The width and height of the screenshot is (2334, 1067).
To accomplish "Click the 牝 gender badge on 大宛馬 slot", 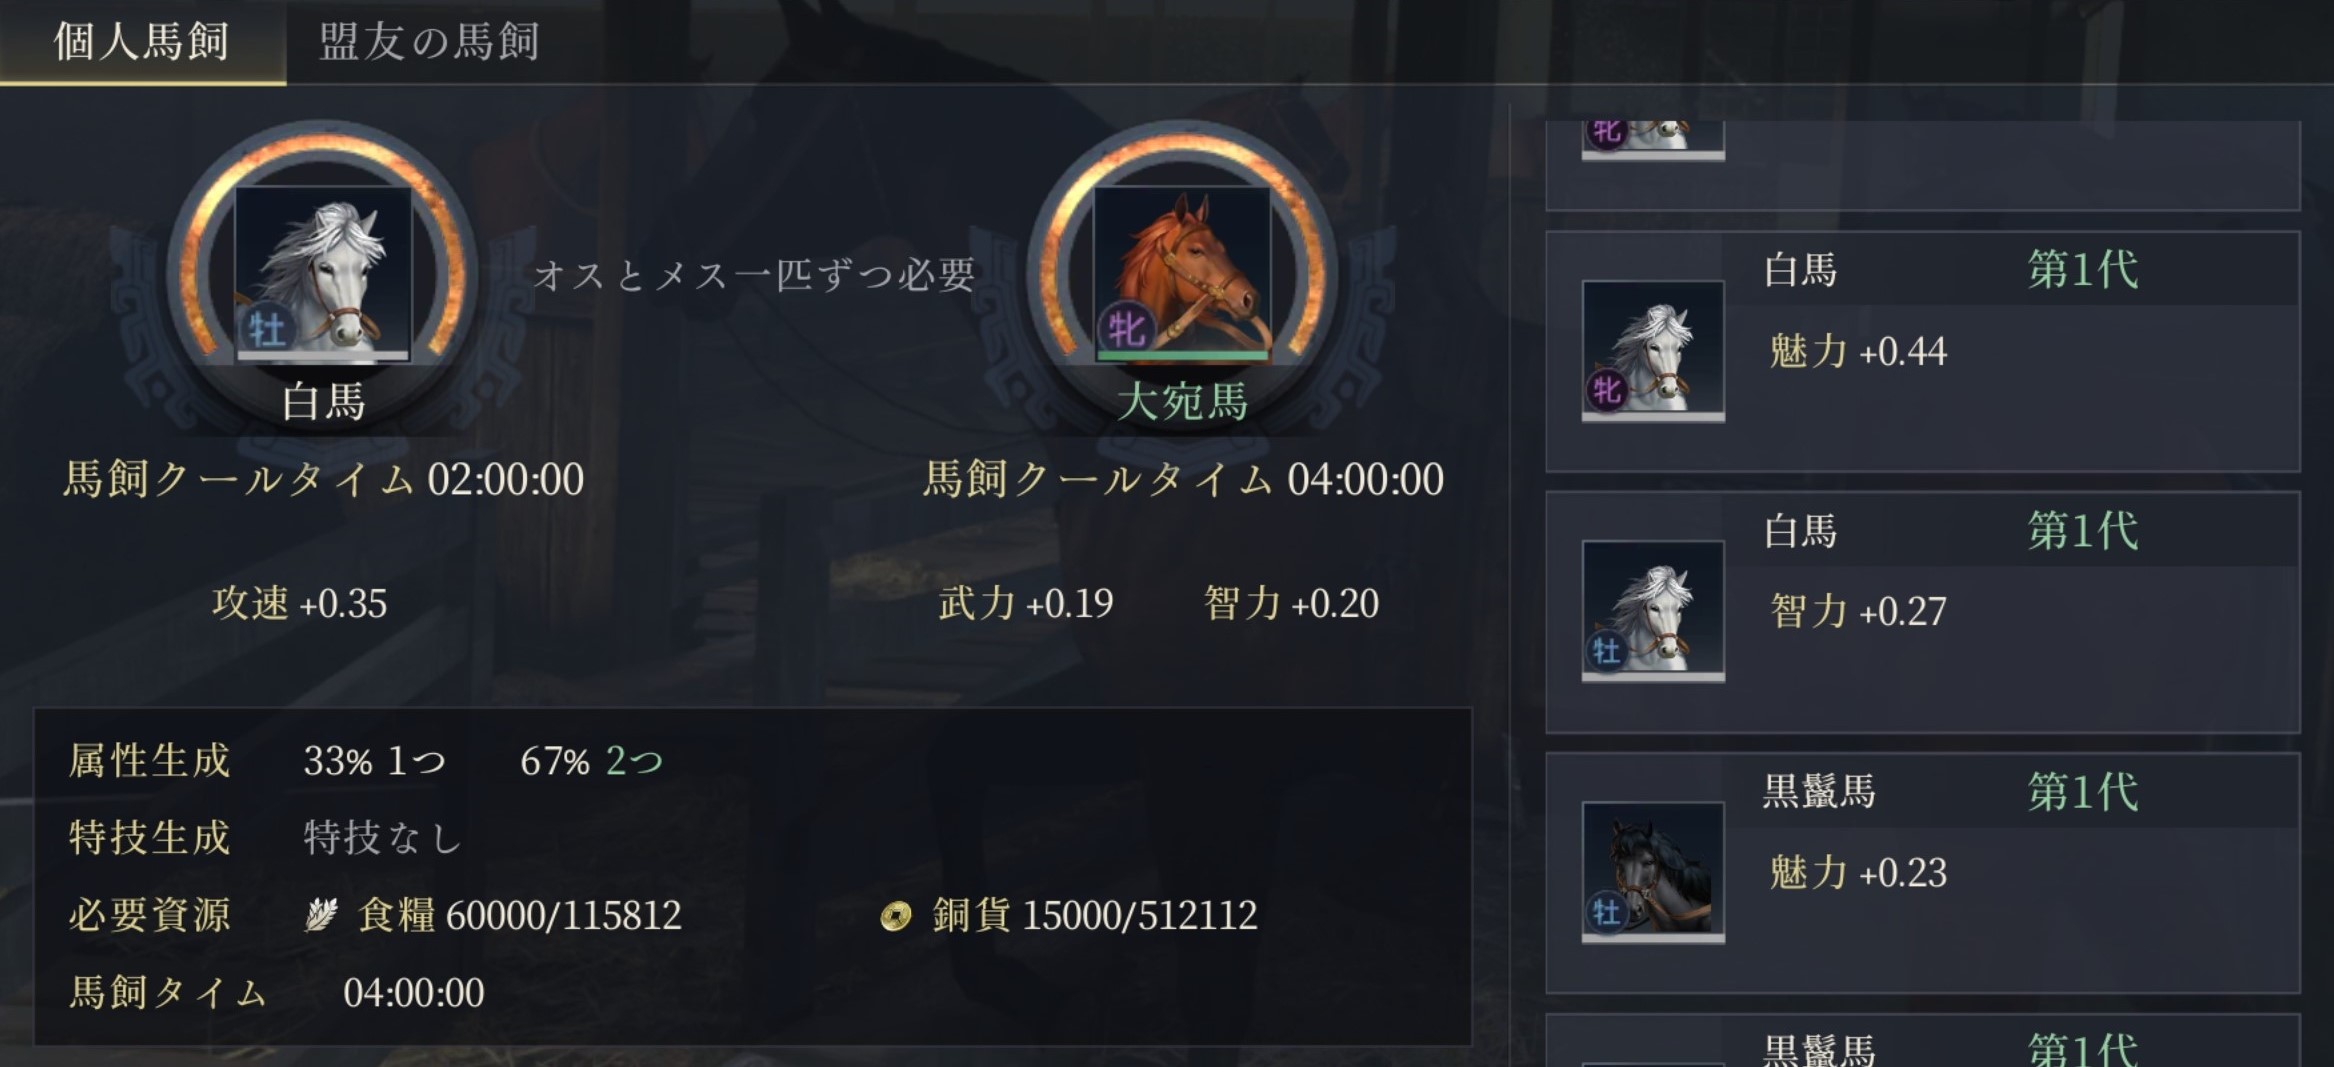I will pyautogui.click(x=1126, y=329).
